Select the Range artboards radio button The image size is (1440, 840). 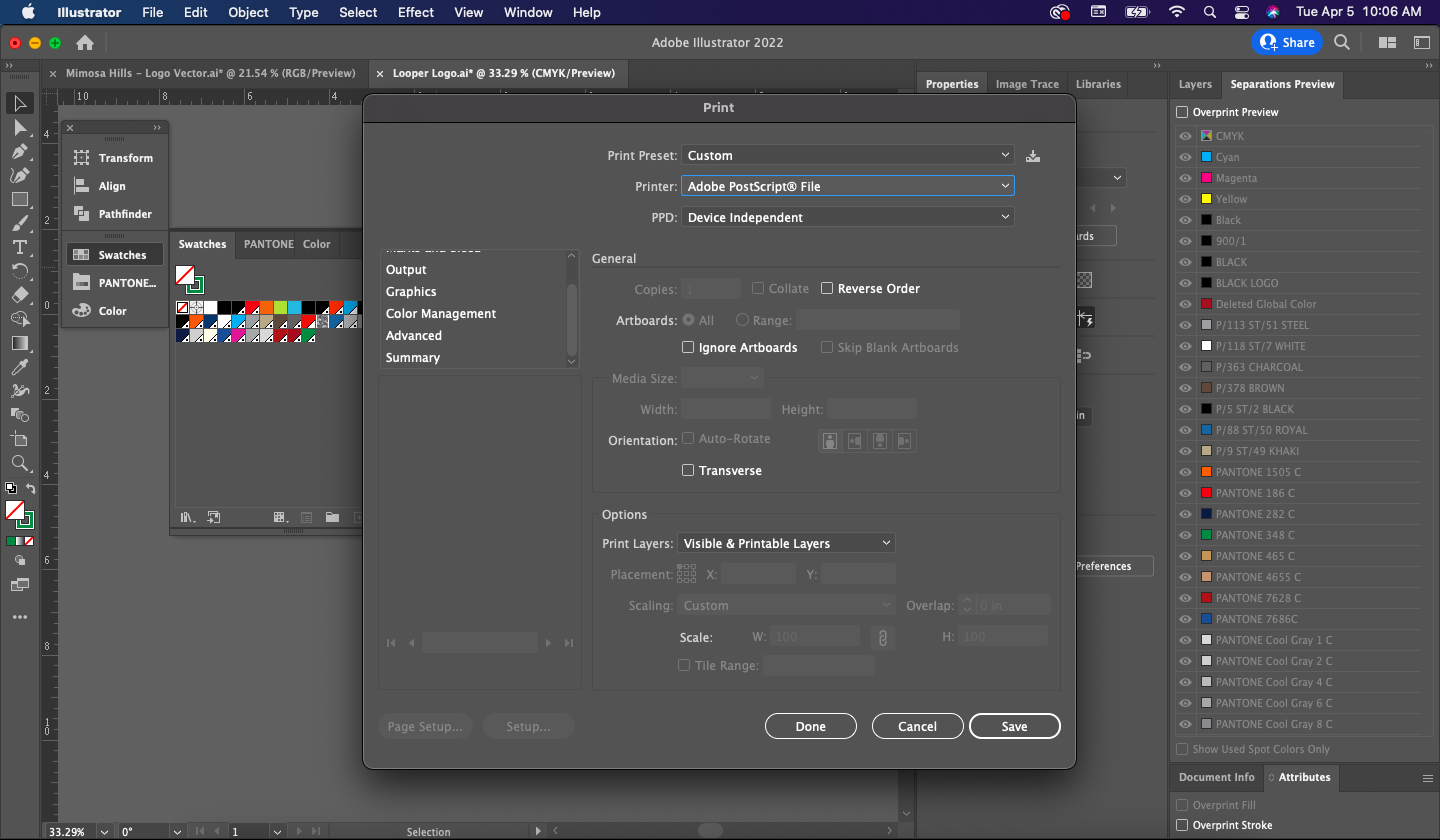pyautogui.click(x=742, y=320)
